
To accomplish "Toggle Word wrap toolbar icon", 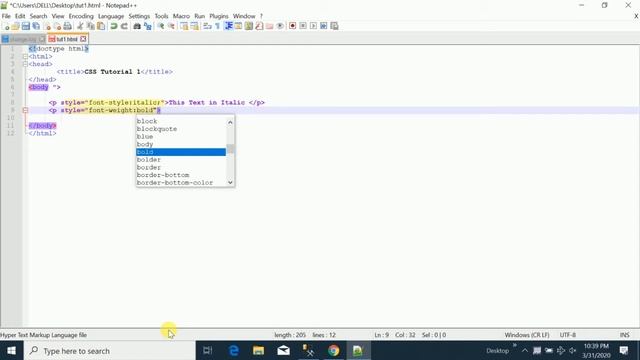I will [x=207, y=26].
